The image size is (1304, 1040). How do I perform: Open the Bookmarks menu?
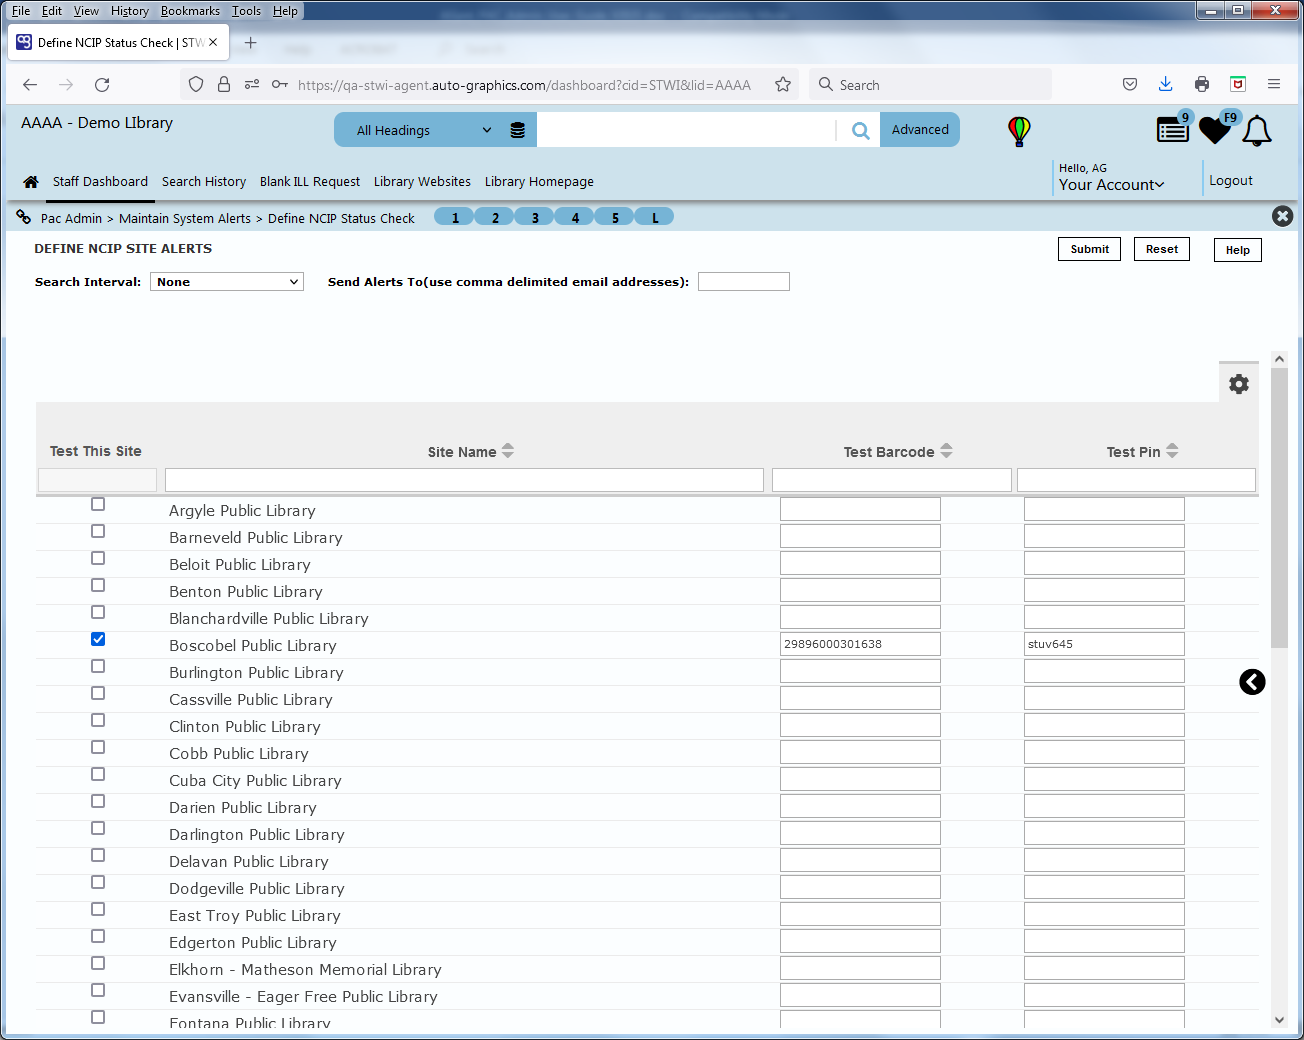190,11
